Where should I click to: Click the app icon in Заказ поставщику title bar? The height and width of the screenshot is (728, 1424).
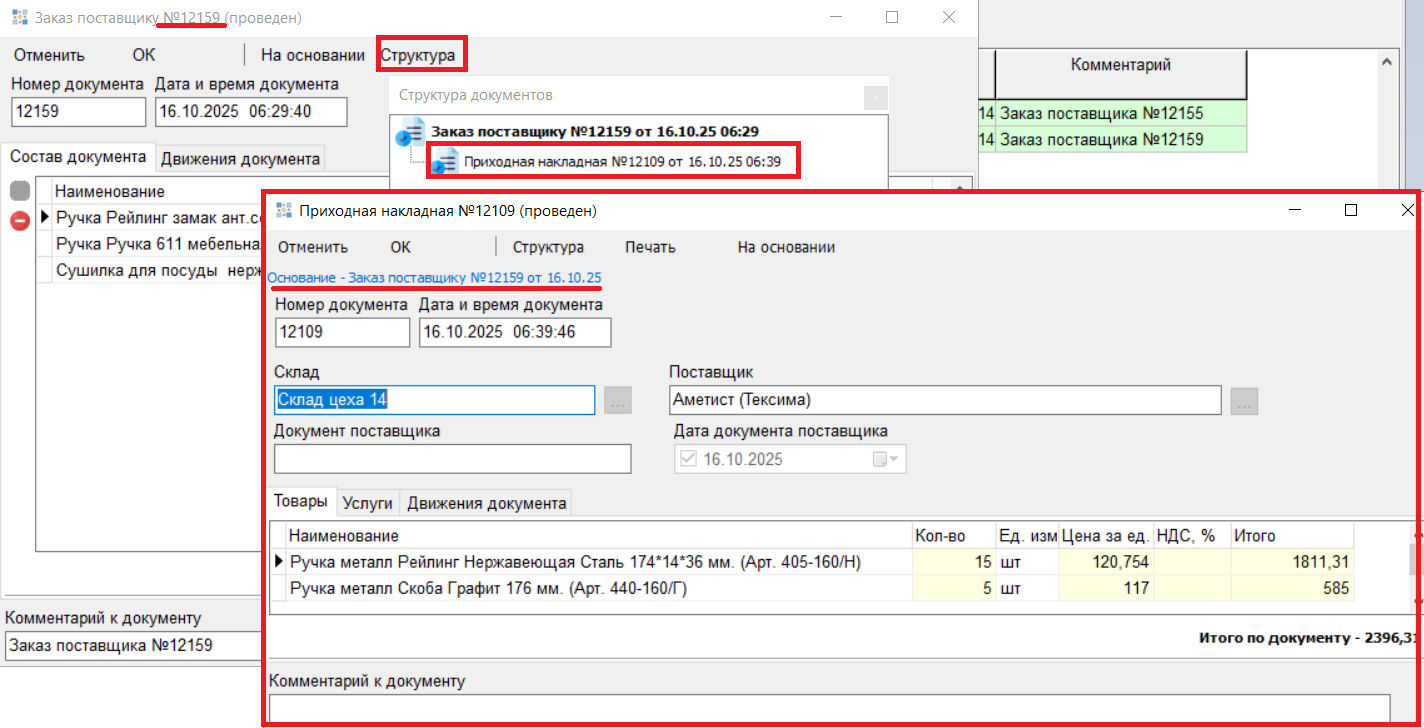click(x=19, y=18)
